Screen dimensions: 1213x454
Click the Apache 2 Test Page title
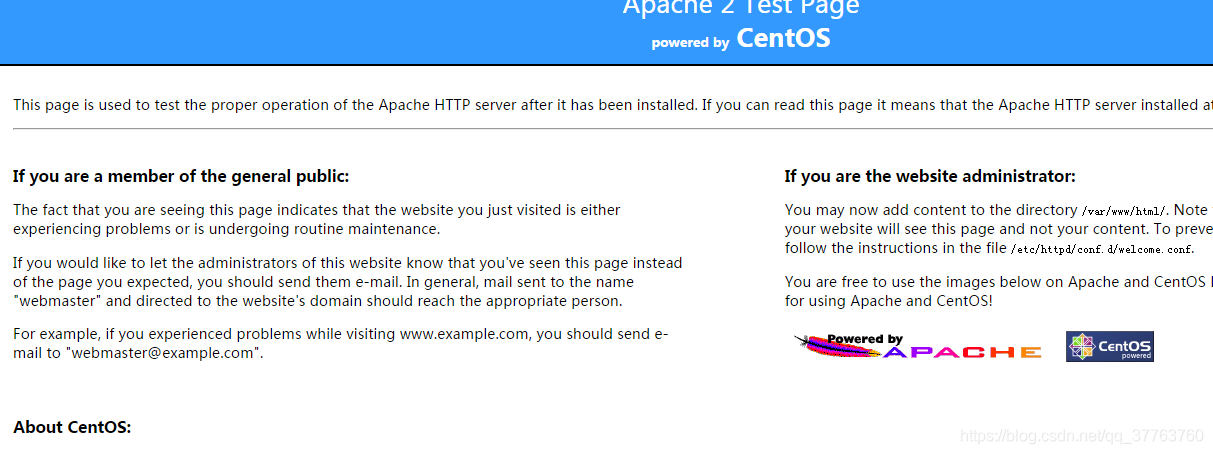click(741, 8)
